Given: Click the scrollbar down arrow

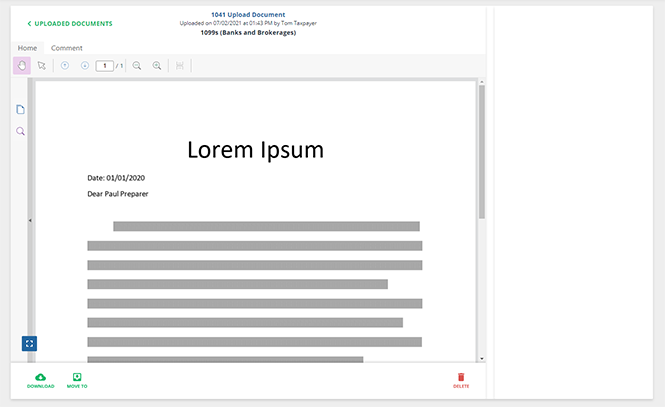Looking at the screenshot, I should pyautogui.click(x=481, y=357).
